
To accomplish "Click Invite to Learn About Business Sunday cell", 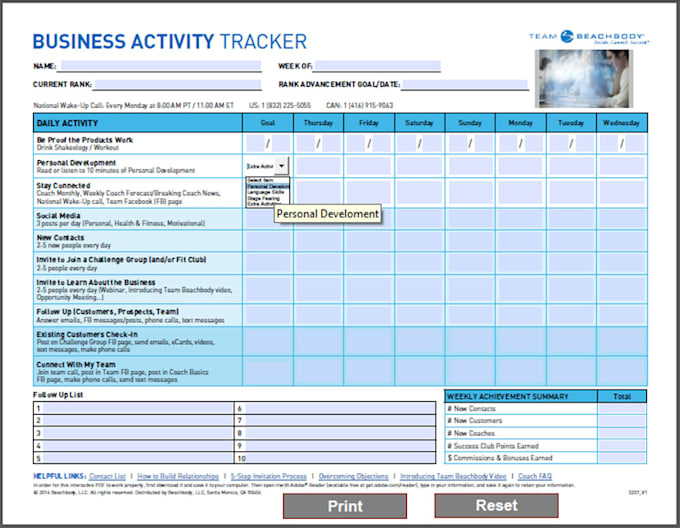I will [470, 289].
